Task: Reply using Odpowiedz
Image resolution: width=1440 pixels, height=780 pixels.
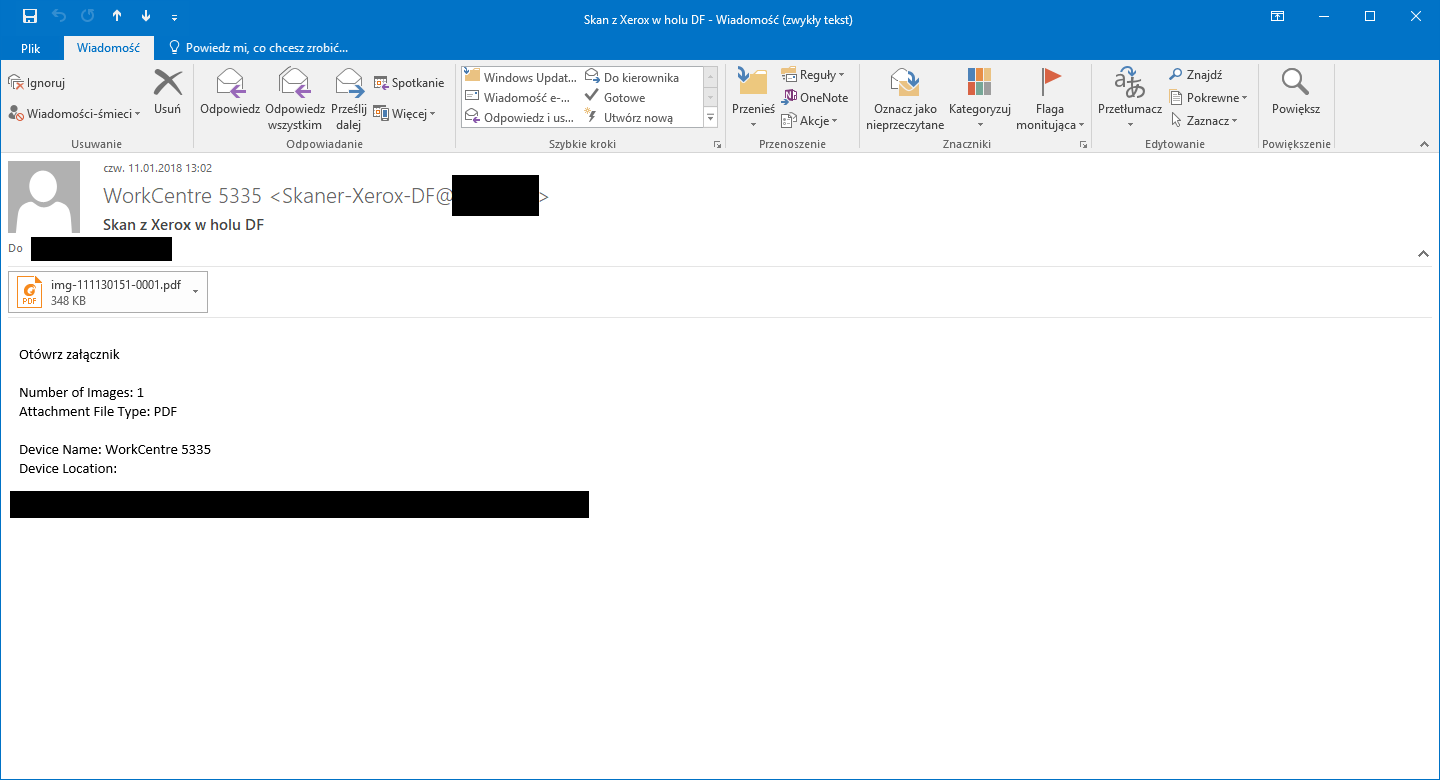Action: [230, 92]
